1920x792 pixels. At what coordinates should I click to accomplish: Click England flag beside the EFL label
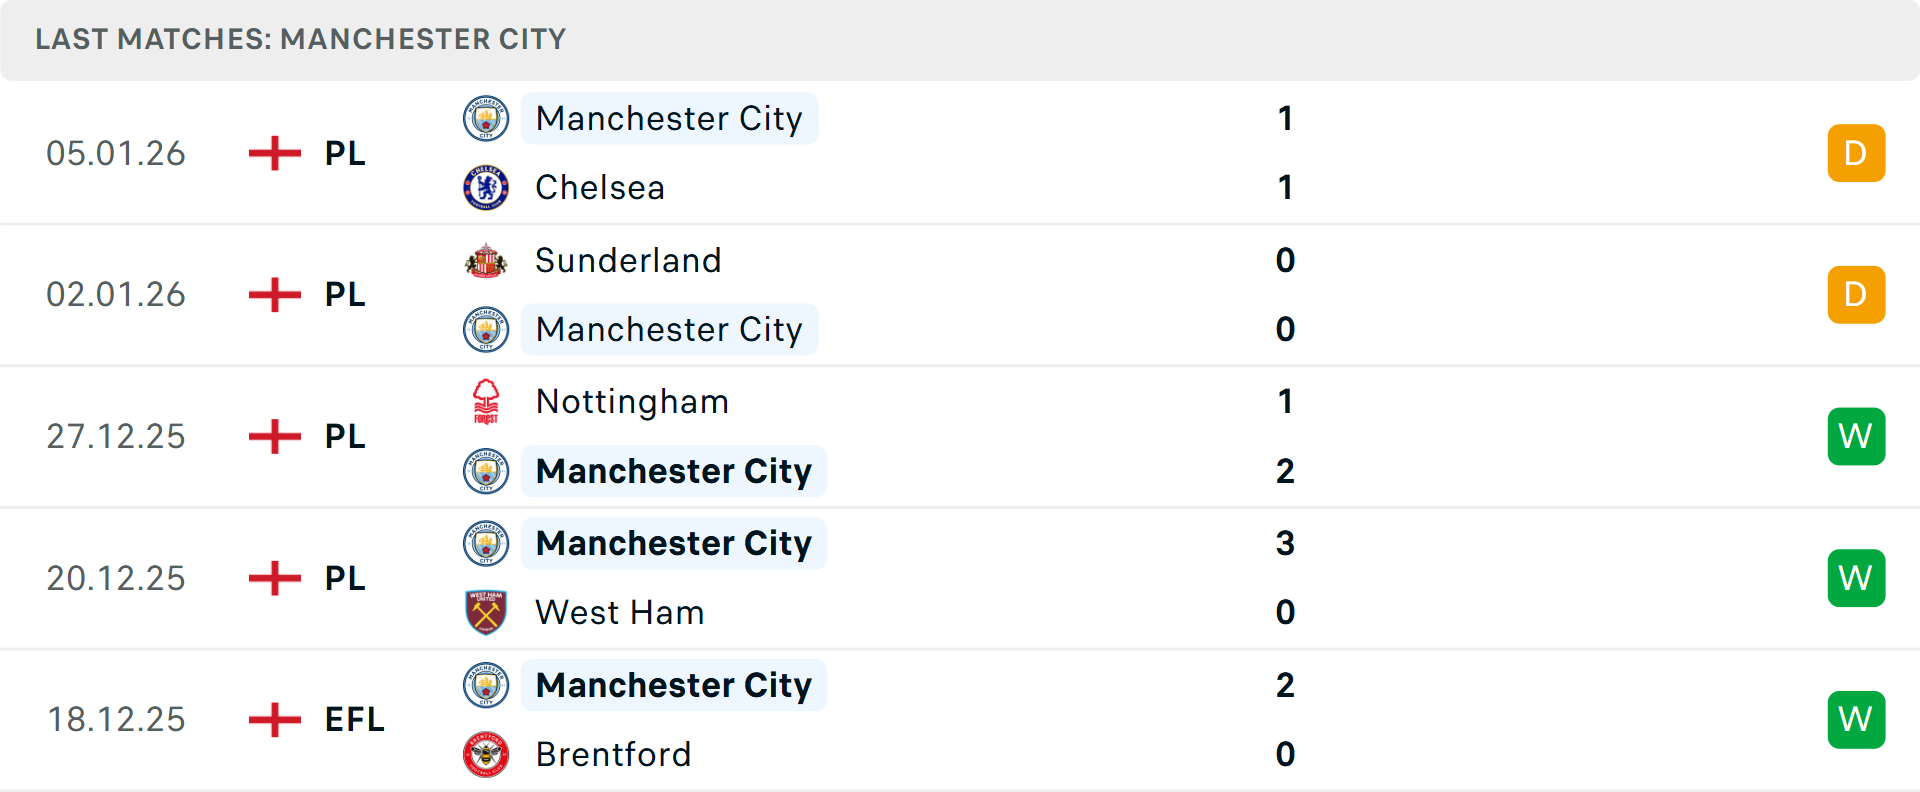tap(275, 719)
